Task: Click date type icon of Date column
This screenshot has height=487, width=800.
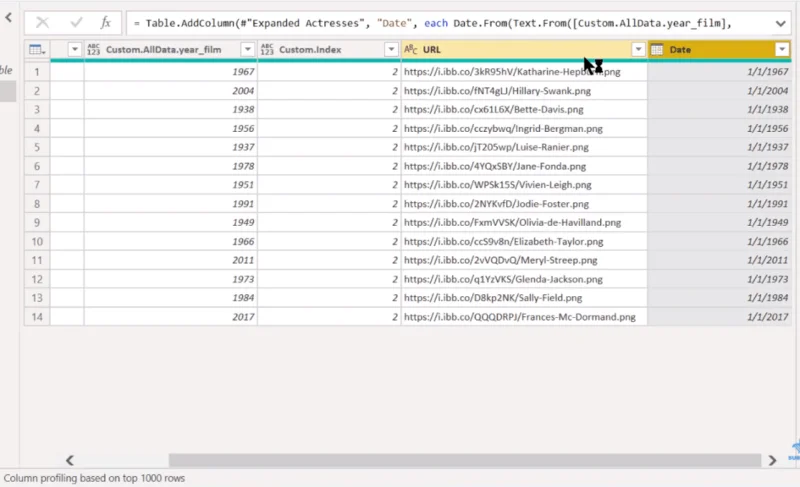Action: click(657, 49)
